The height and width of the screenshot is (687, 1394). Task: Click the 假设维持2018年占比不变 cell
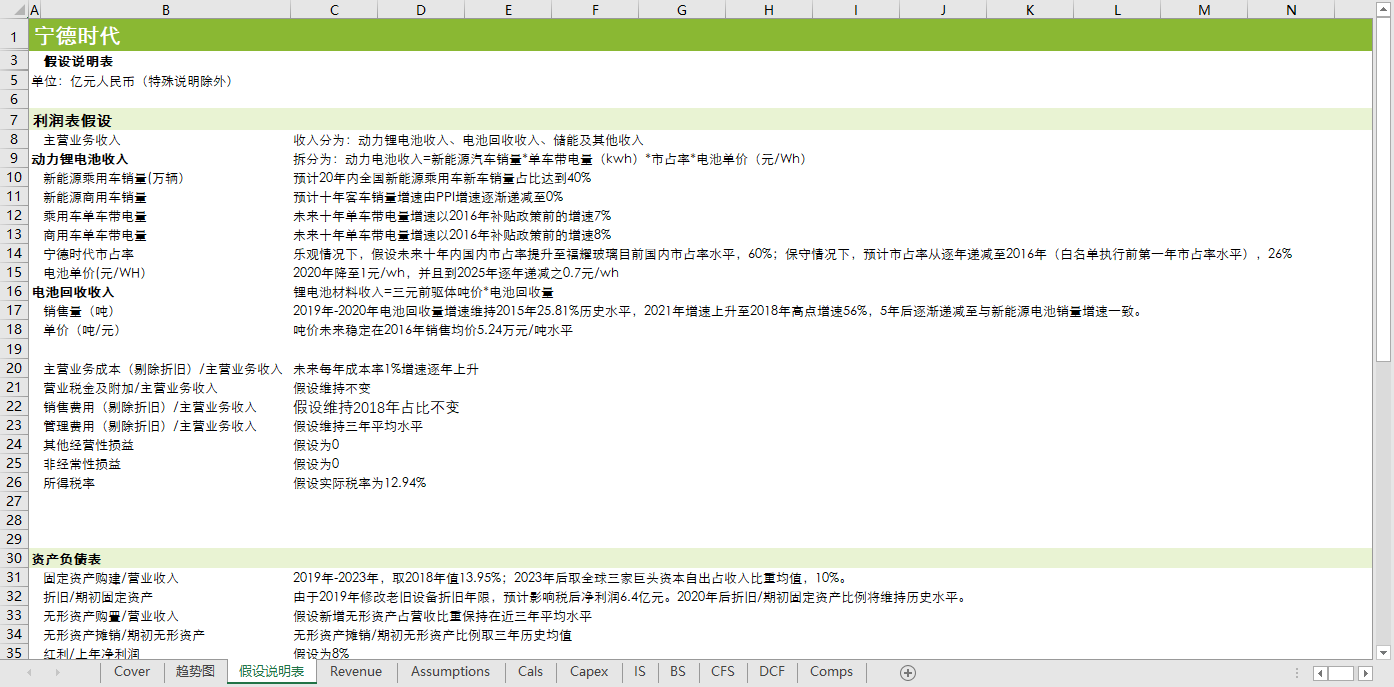point(376,407)
